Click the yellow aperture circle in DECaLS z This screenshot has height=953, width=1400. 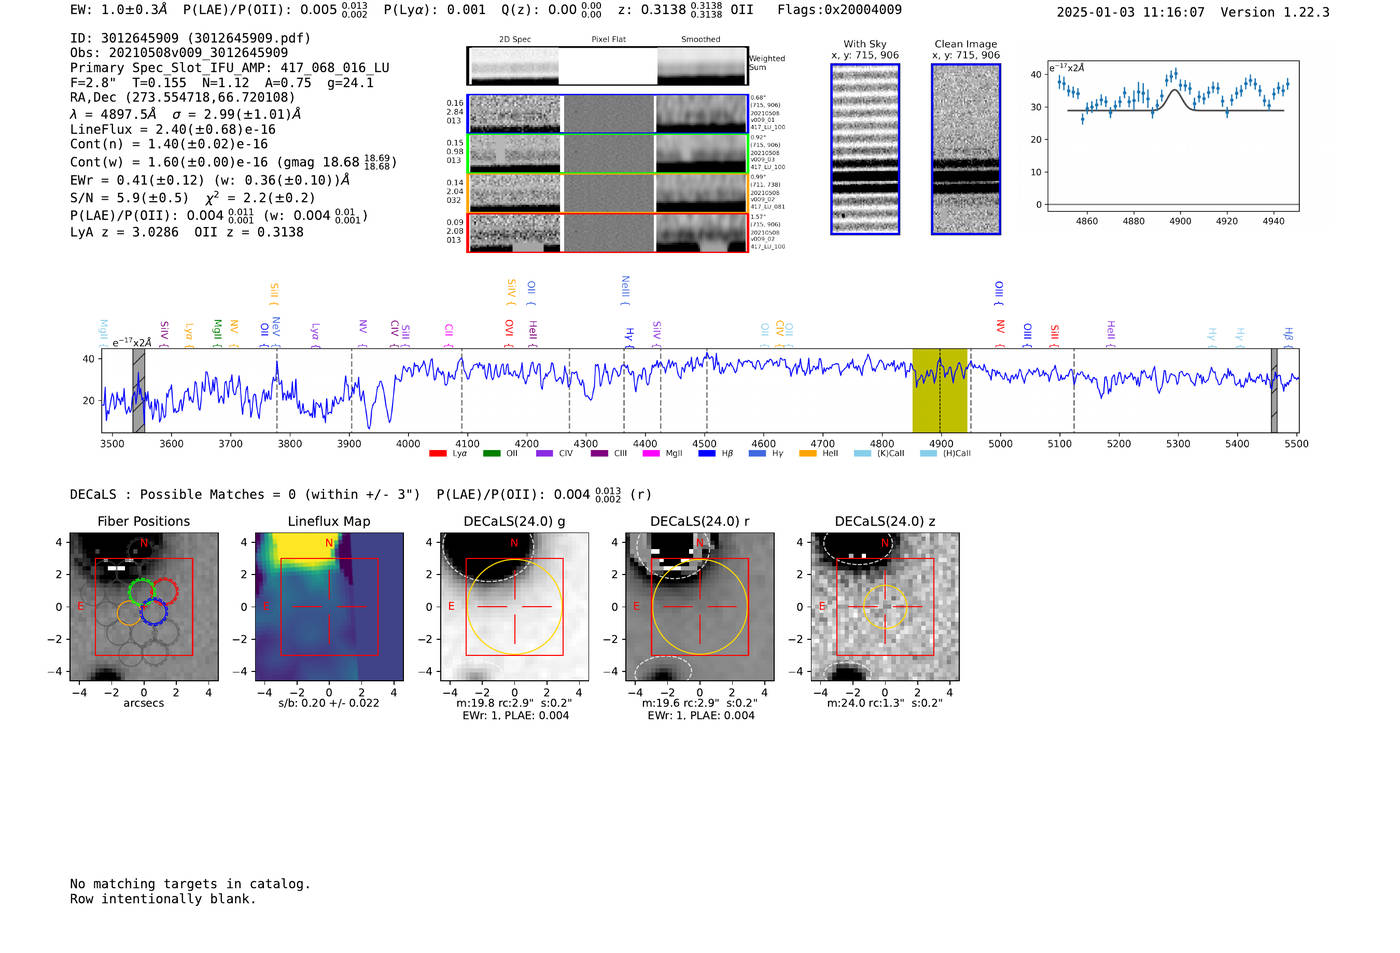tap(884, 607)
